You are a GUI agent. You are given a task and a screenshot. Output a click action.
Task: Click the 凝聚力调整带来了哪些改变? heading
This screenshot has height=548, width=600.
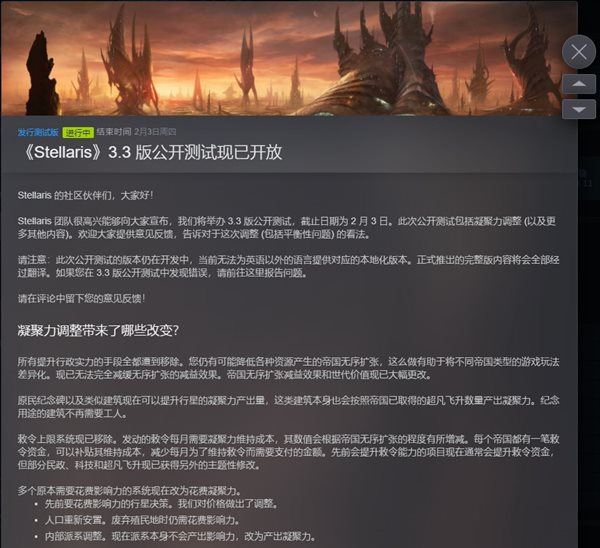click(98, 330)
